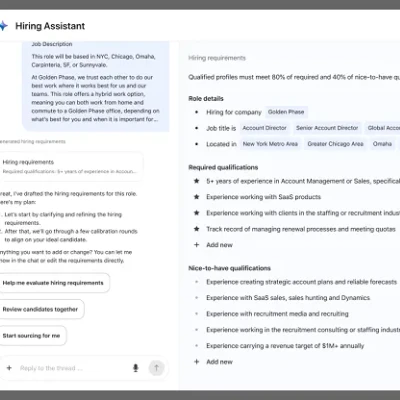Click the microphone icon in reply box
400x400 pixels.
(136, 368)
